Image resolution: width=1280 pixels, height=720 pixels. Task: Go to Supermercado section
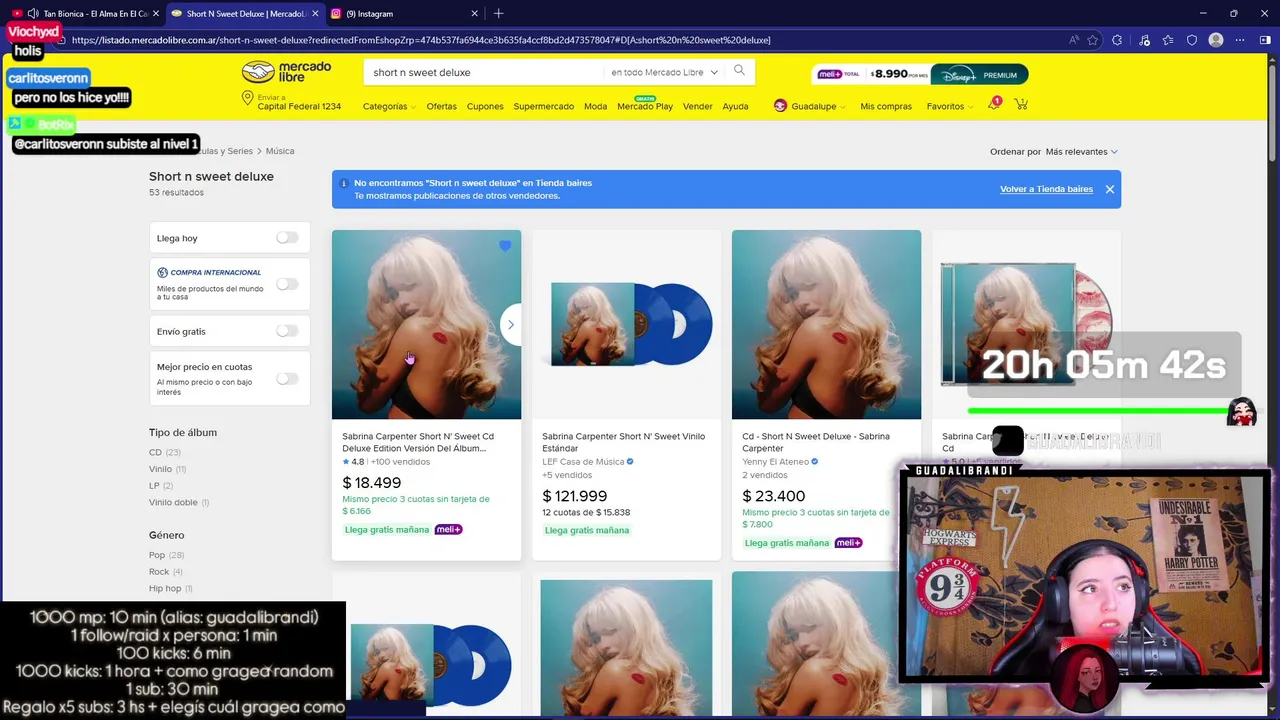(543, 106)
